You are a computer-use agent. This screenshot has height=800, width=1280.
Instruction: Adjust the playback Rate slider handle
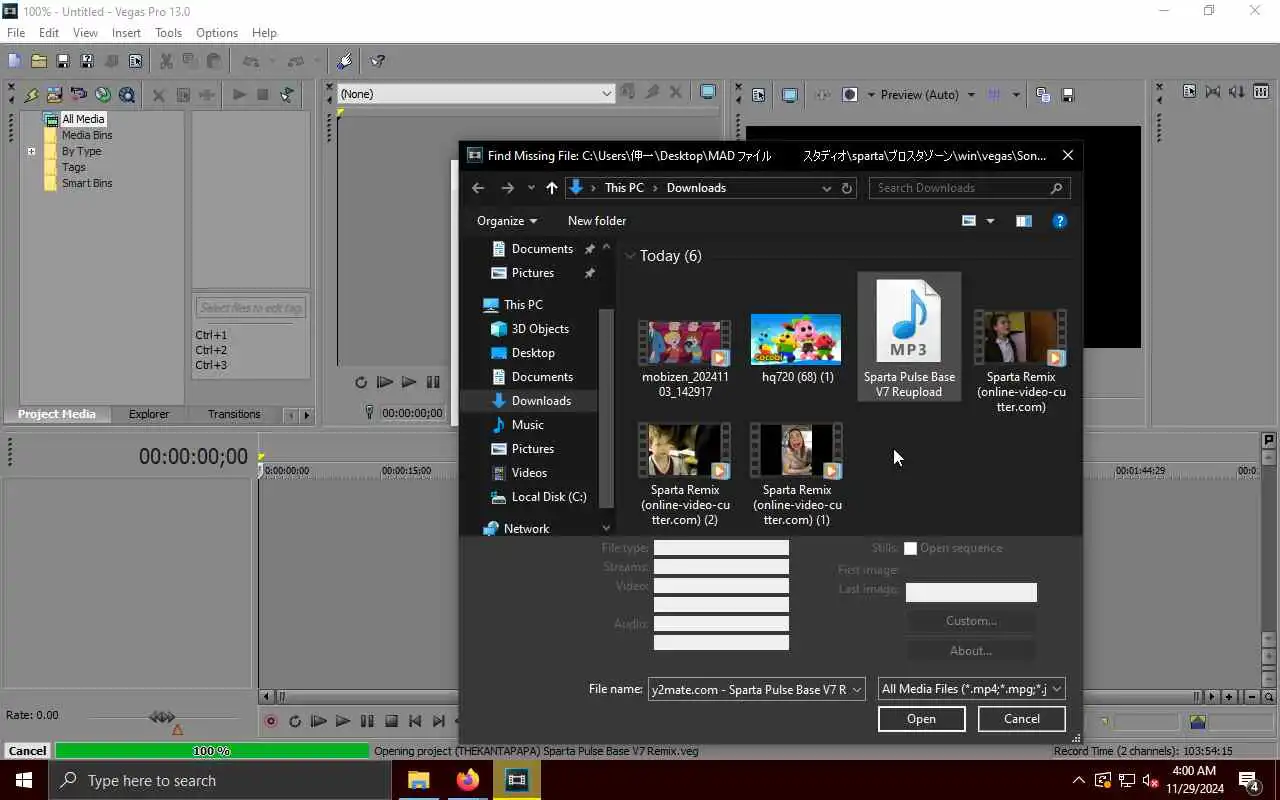coord(161,717)
